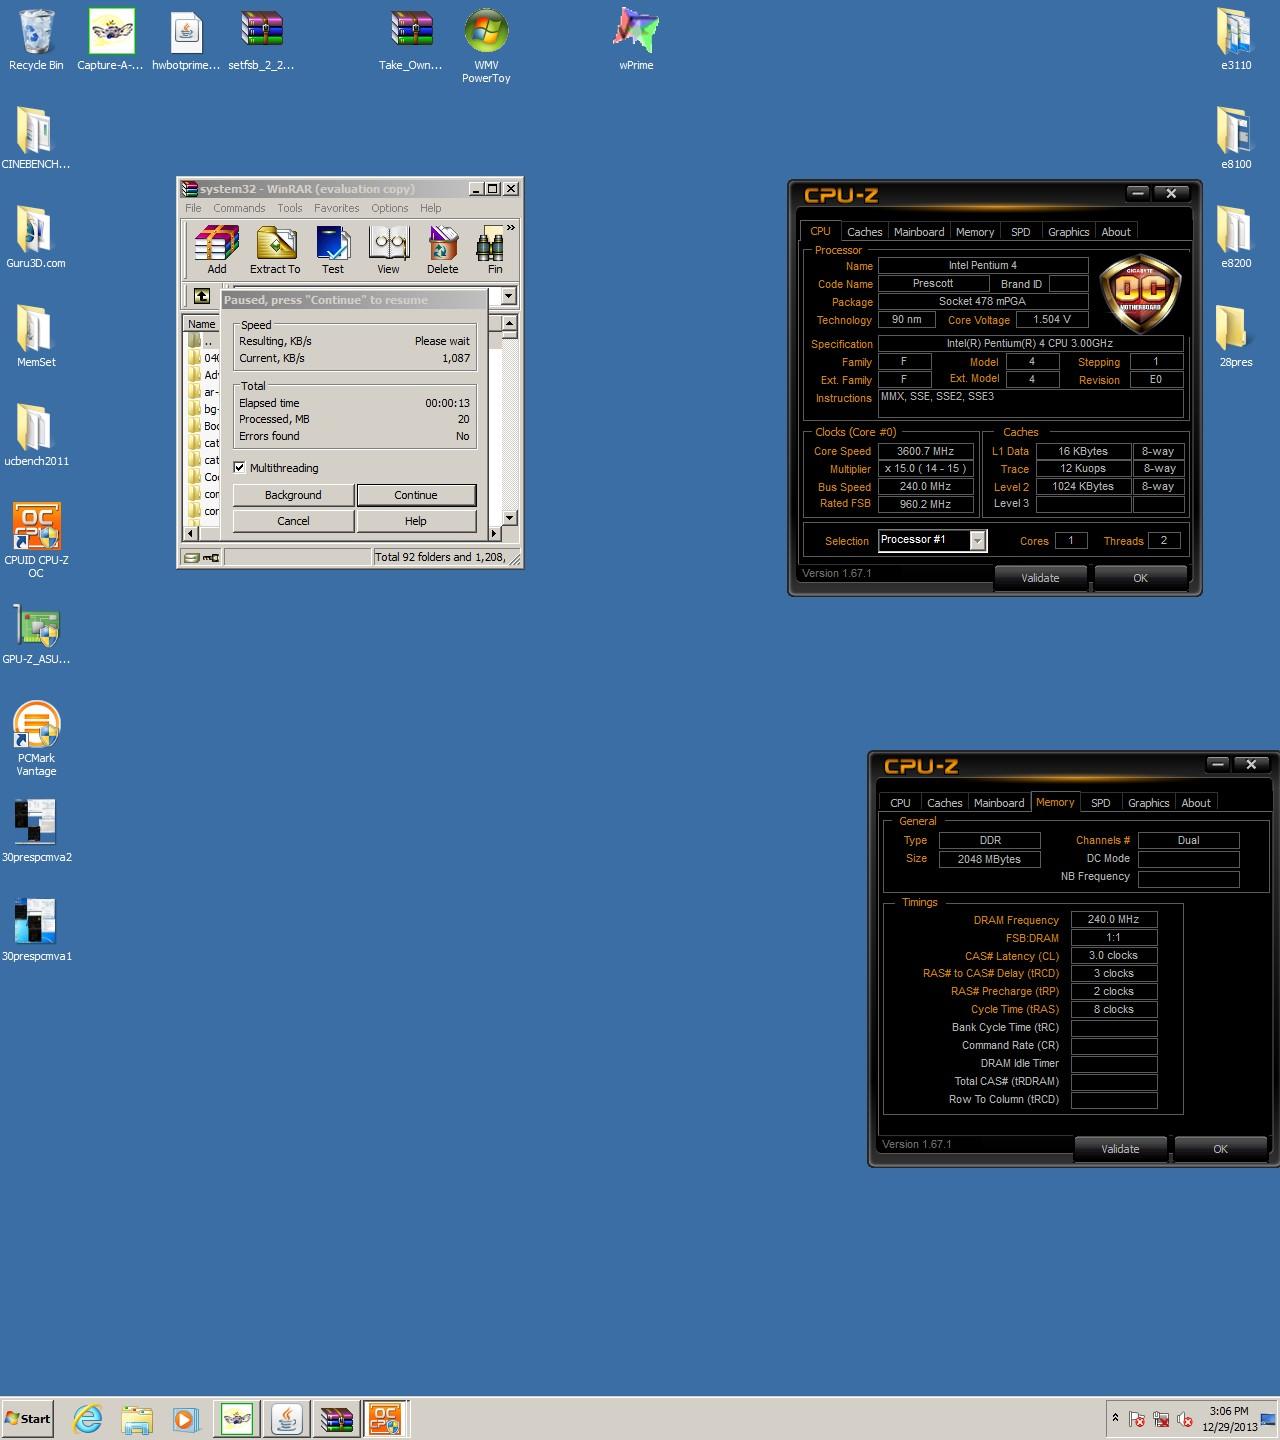This screenshot has width=1280, height=1440.
Task: Open the WinRAR File menu
Action: [x=193, y=208]
